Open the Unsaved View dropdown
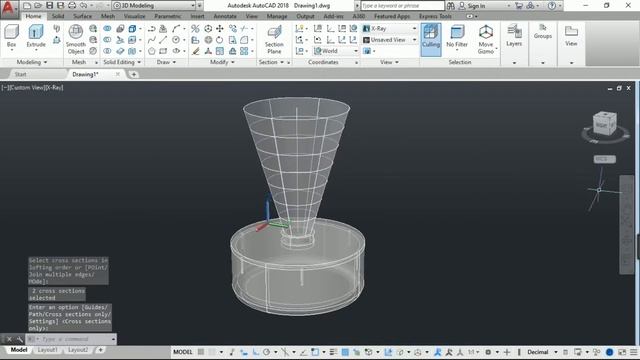The image size is (640, 360). [390, 40]
